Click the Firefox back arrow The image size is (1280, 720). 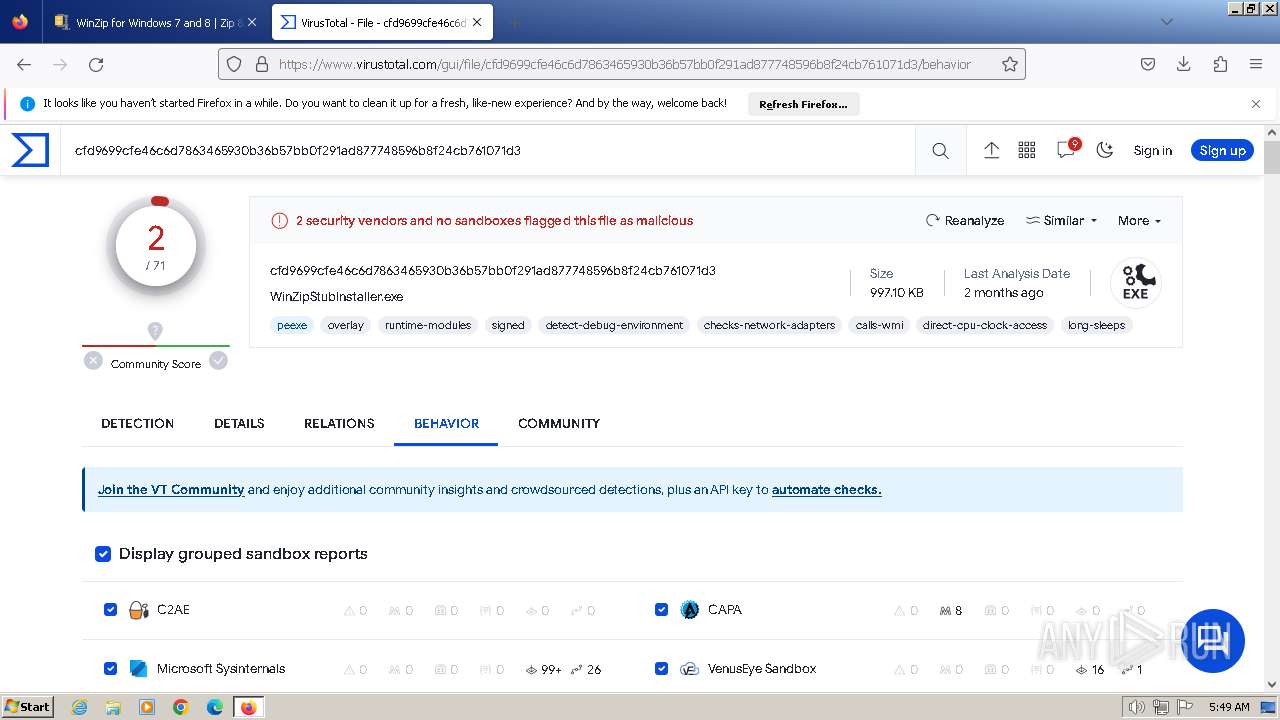pyautogui.click(x=24, y=64)
